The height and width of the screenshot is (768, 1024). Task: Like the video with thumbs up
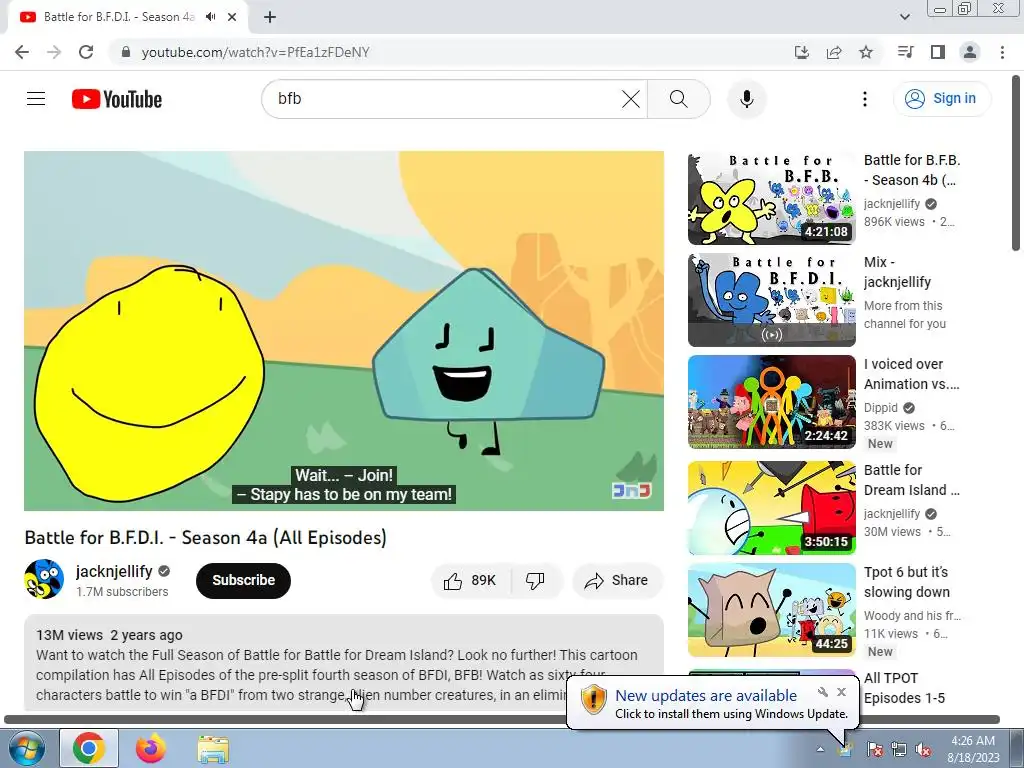pos(470,581)
